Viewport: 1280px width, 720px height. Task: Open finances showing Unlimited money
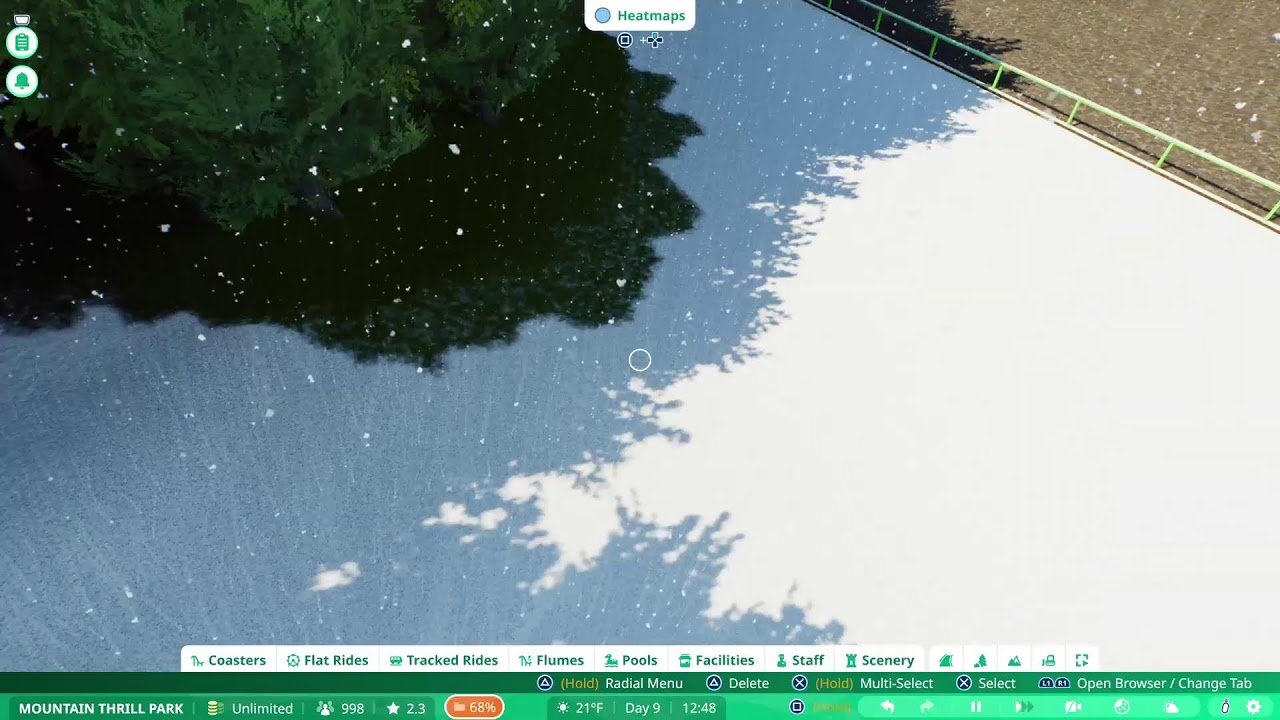click(250, 708)
